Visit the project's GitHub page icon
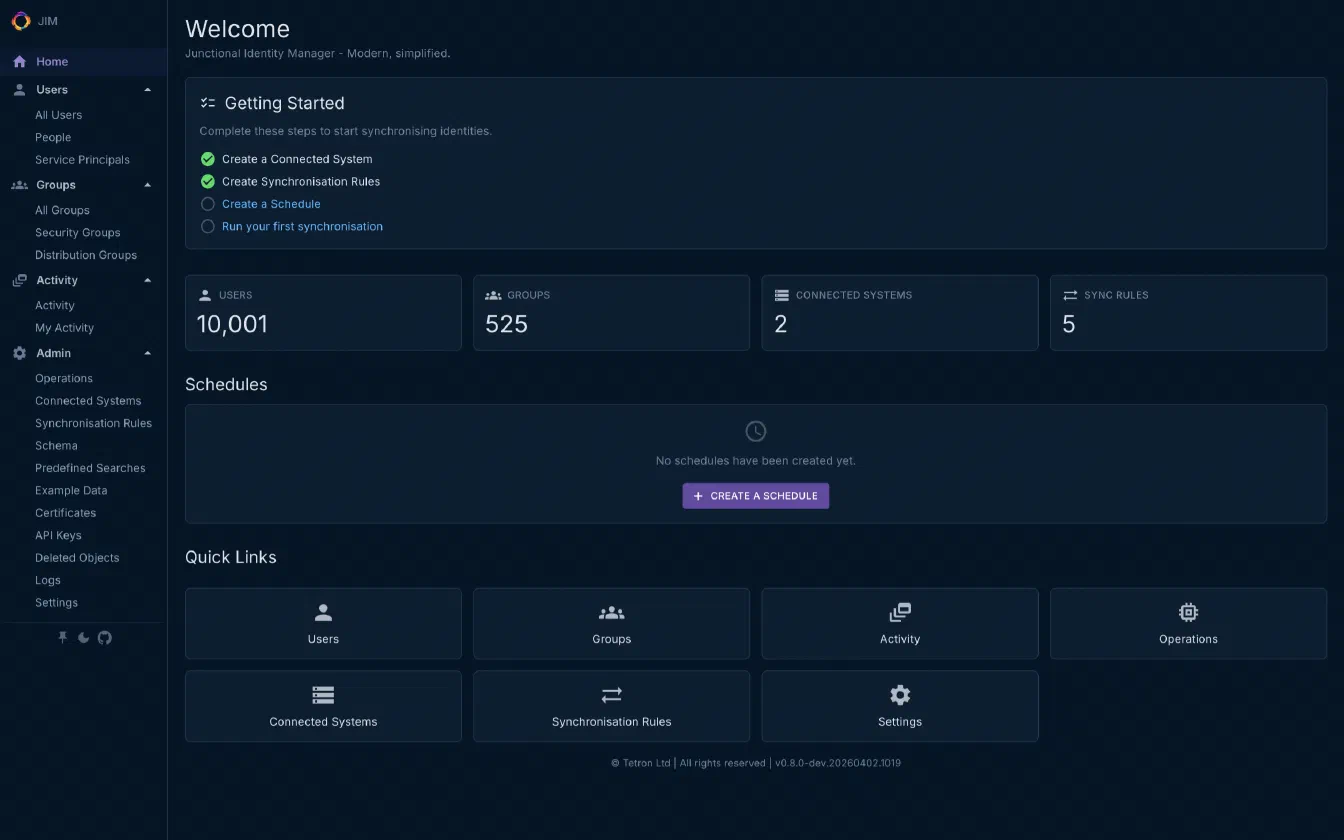Image resolution: width=1344 pixels, height=840 pixels. click(x=104, y=637)
